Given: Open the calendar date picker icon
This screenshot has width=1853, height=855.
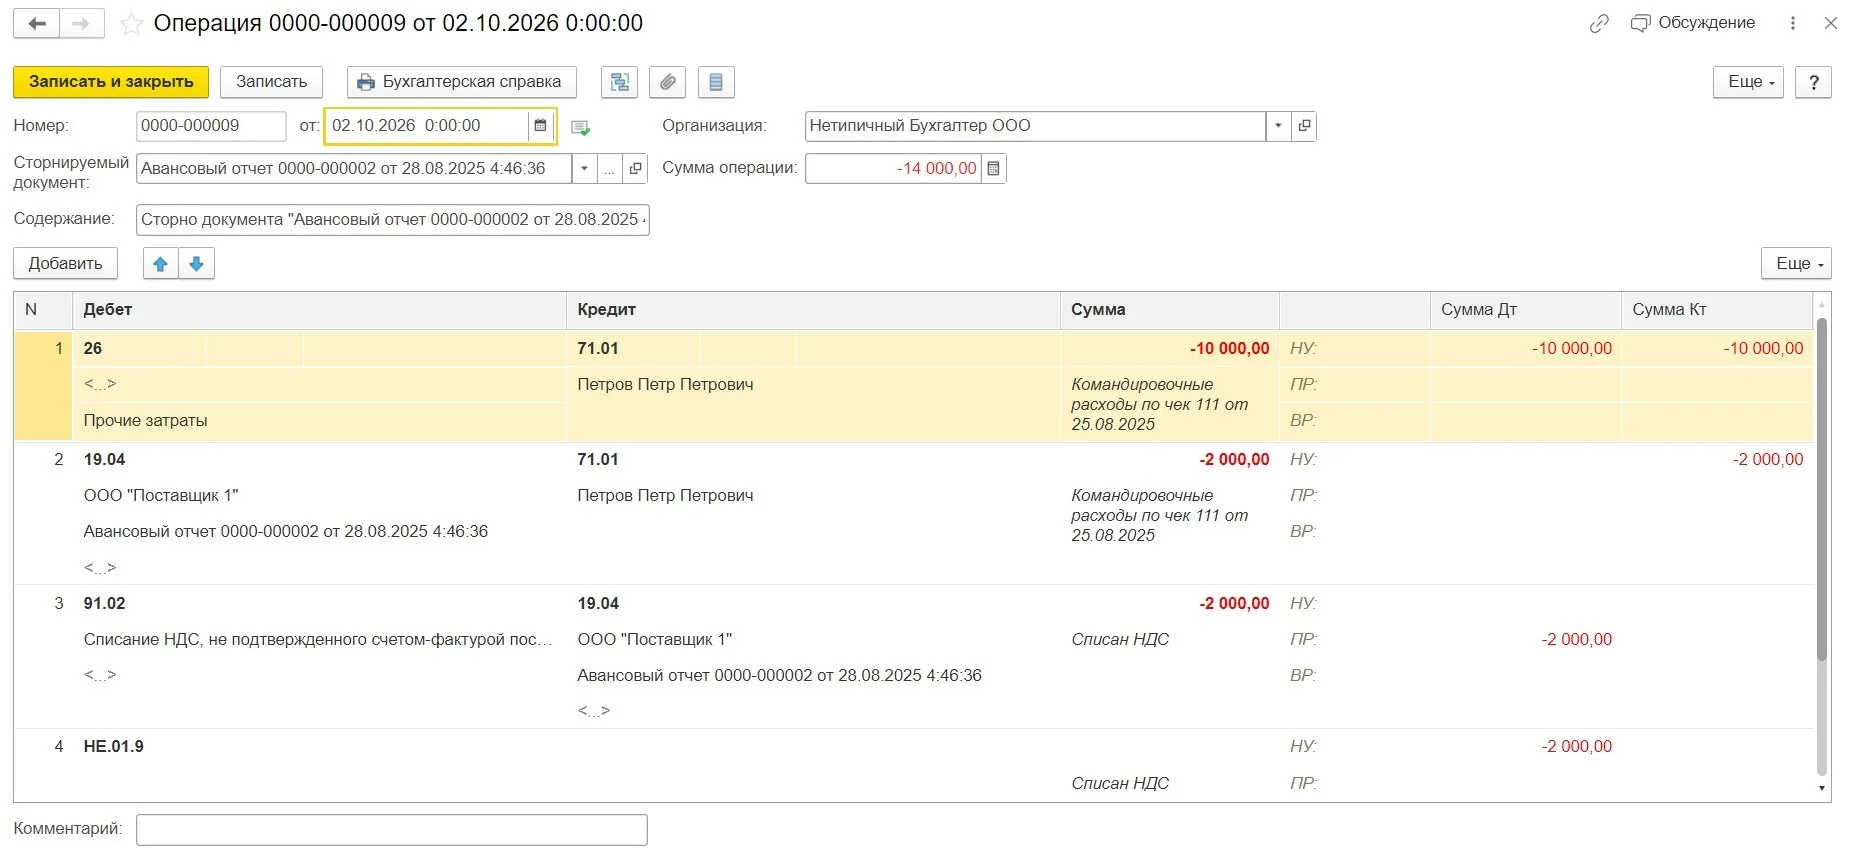Looking at the screenshot, I should (540, 126).
